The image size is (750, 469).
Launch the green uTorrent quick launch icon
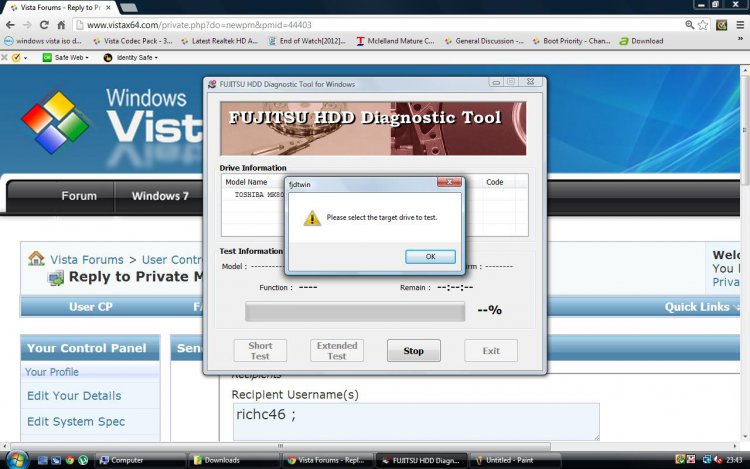83,460
